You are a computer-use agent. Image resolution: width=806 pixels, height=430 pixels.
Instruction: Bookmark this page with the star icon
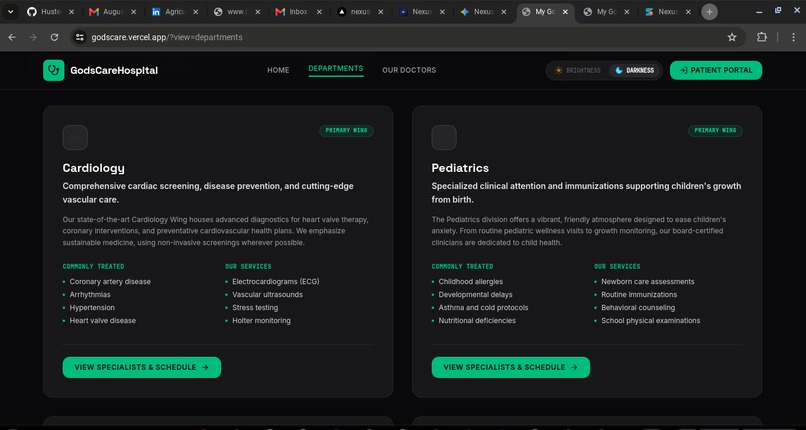tap(732, 37)
